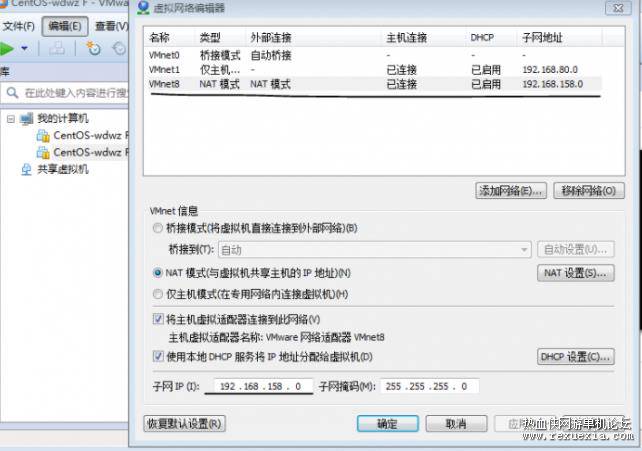Toggle 将主机虚拟适配器连接到此网络 checkbox
This screenshot has width=642, height=451.
pos(158,319)
